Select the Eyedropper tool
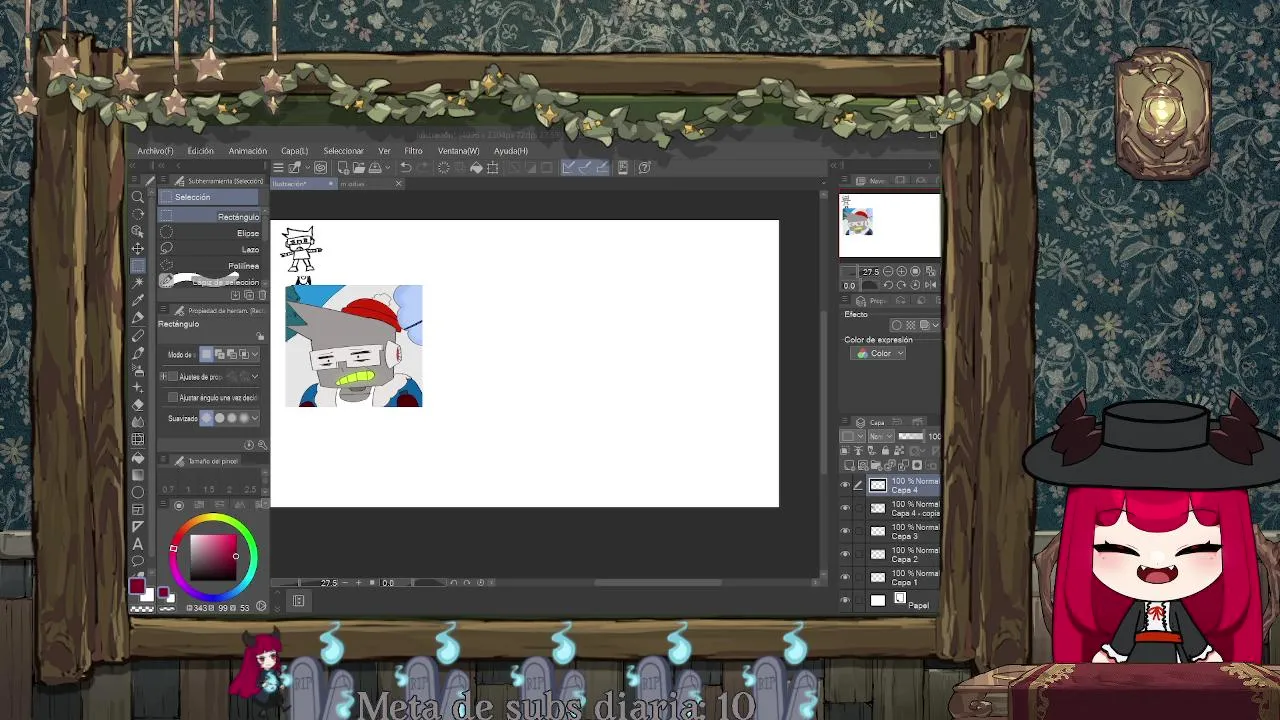The image size is (1280, 720). tap(138, 299)
